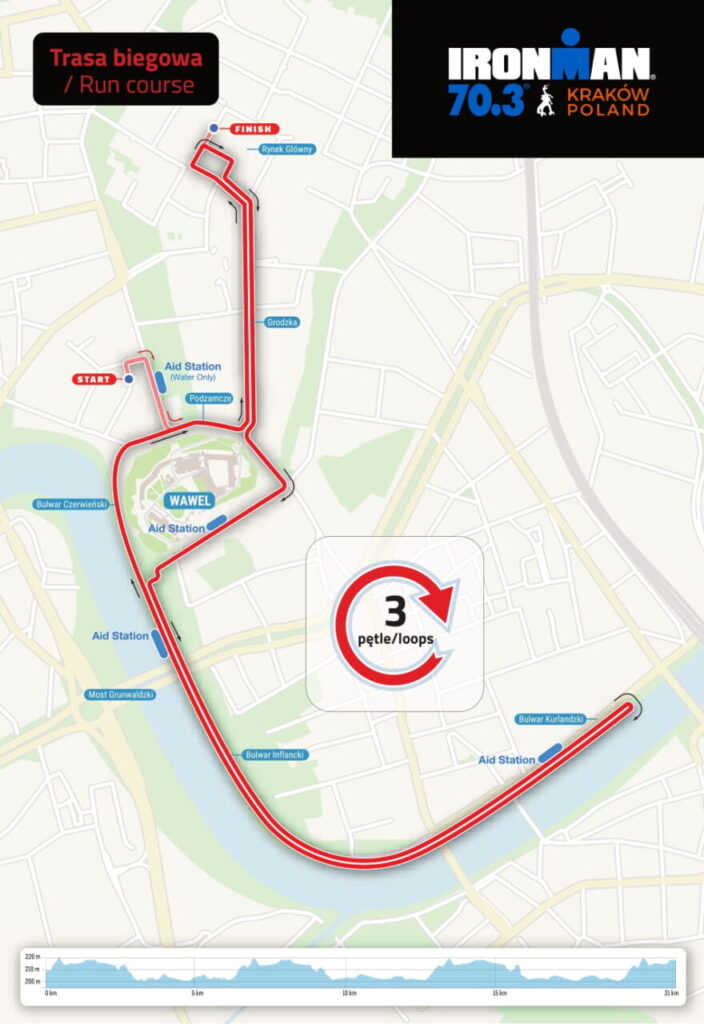Click the Most Grunwaldzki label

pos(120,694)
